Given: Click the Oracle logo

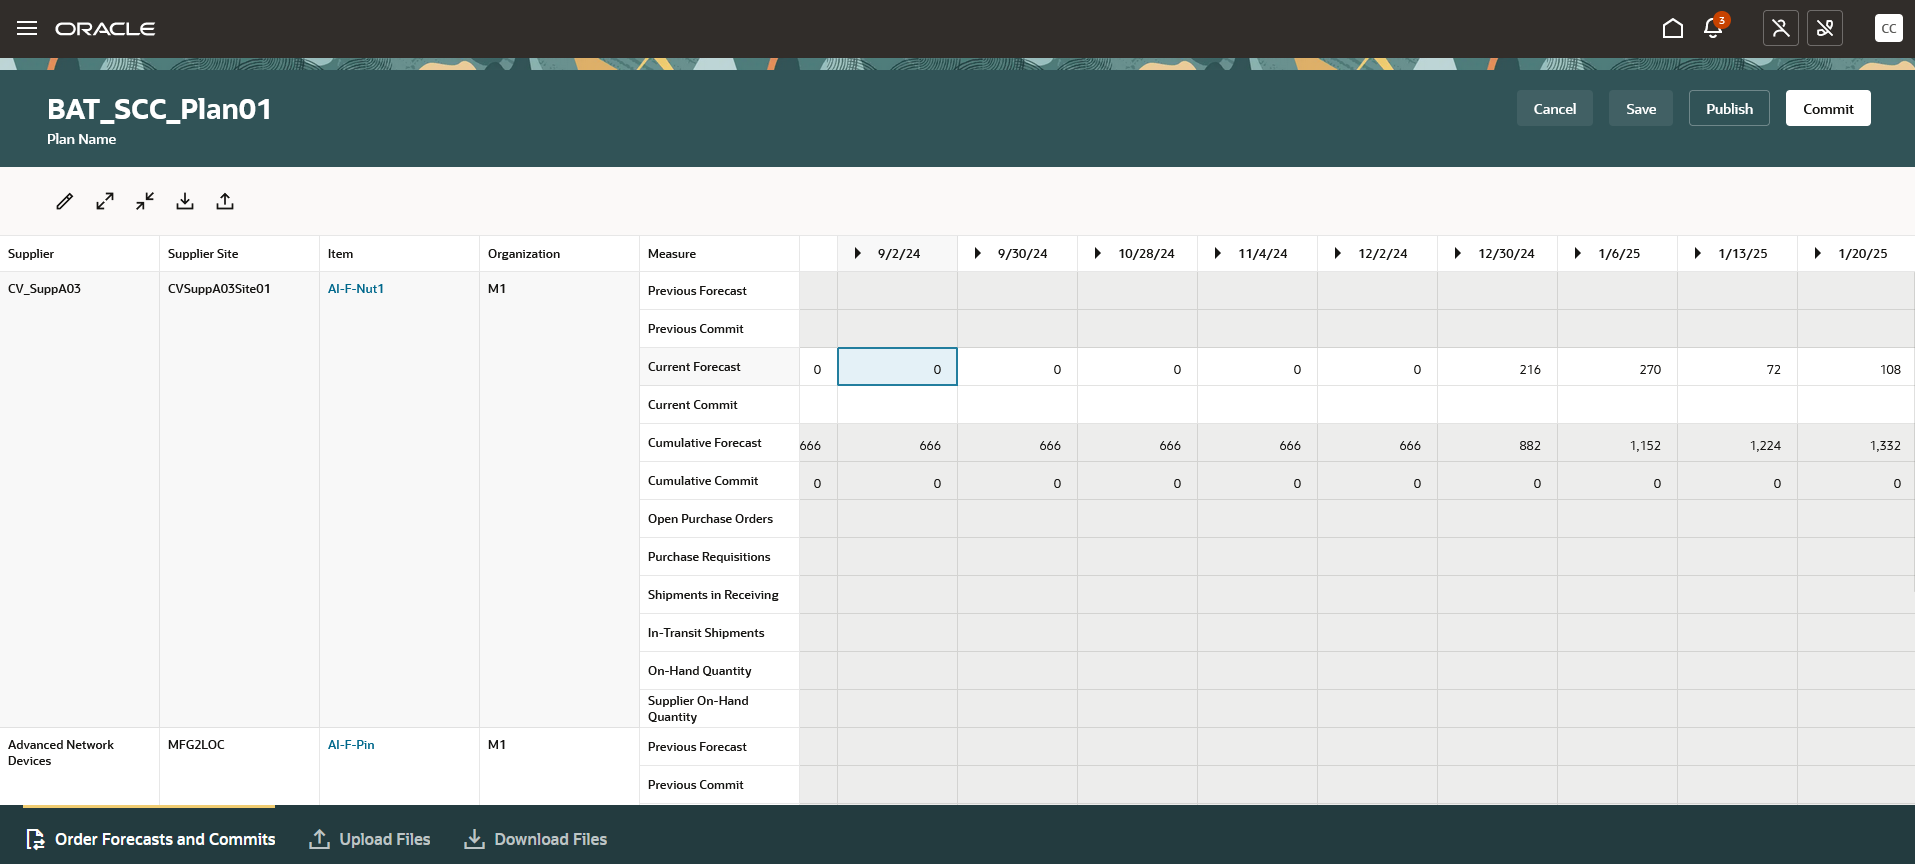Looking at the screenshot, I should pyautogui.click(x=105, y=29).
